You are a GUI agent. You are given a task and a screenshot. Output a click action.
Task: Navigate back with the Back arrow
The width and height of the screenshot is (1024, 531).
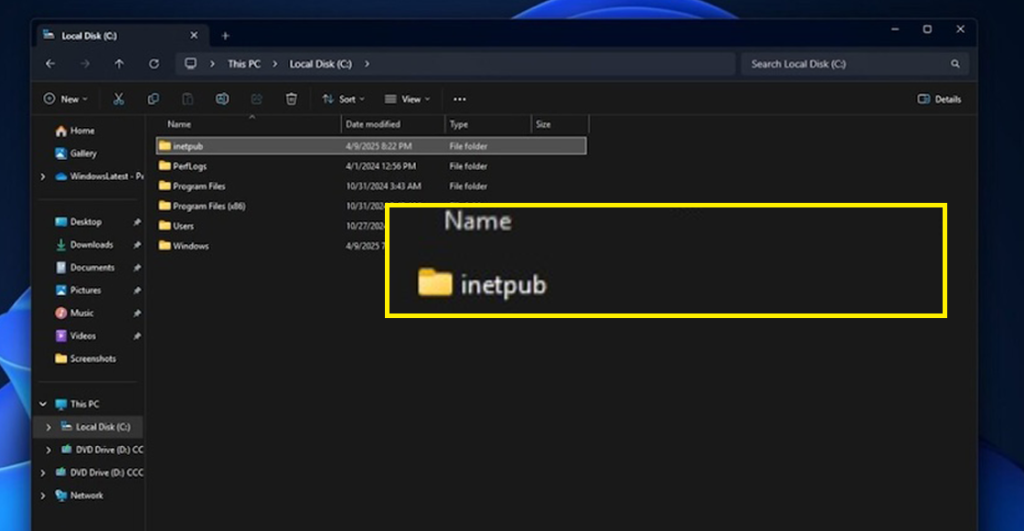[51, 64]
